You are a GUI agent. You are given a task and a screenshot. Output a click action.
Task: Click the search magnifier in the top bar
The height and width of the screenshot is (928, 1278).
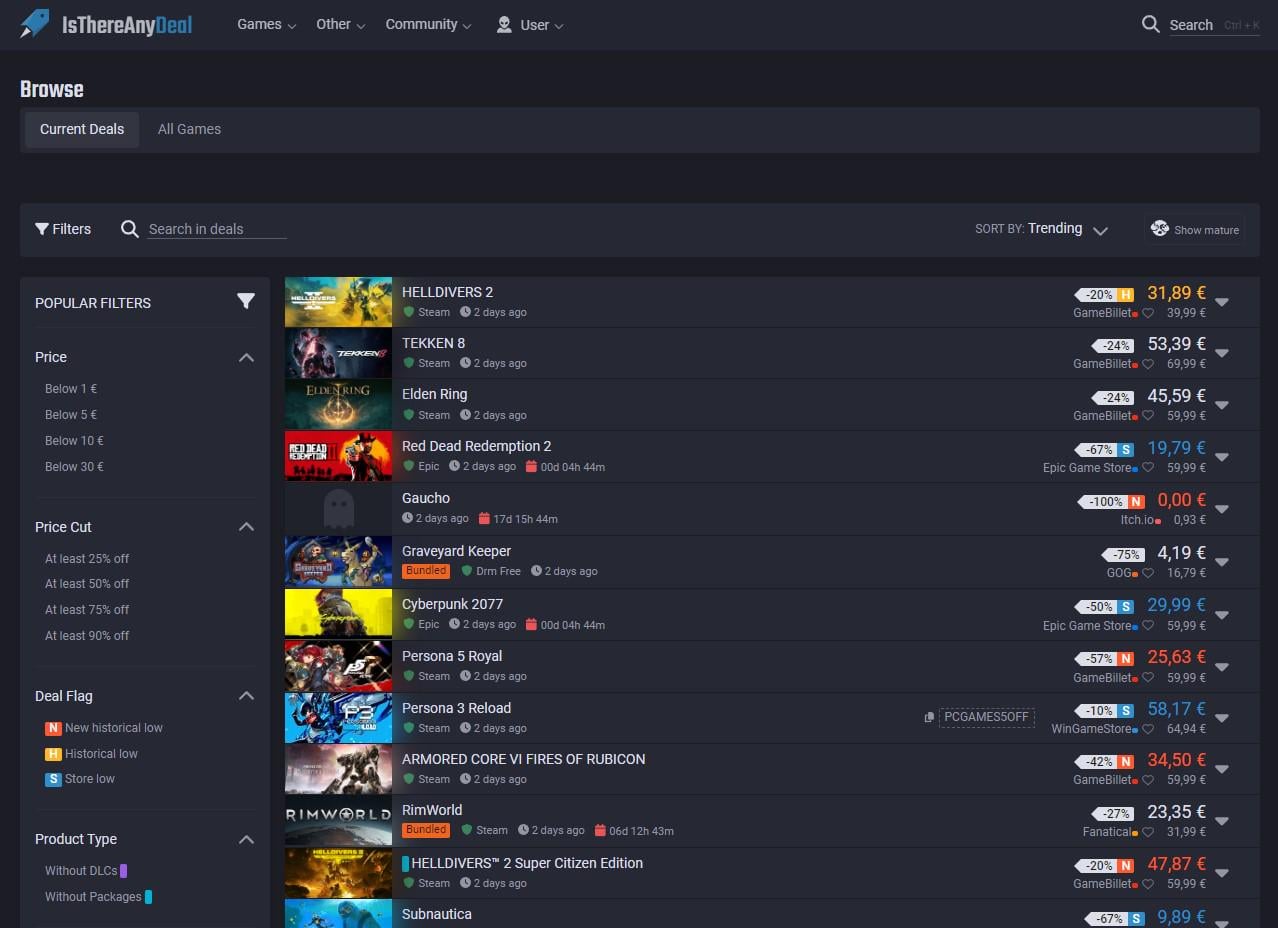1150,24
